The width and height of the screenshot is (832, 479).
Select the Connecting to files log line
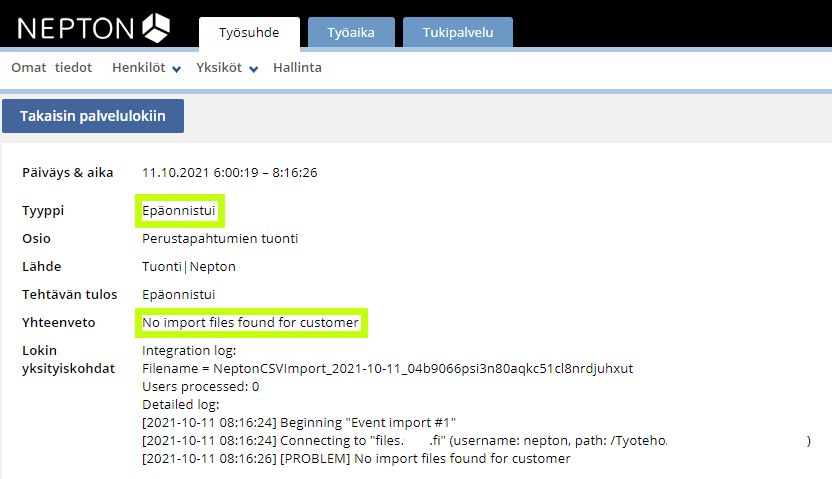click(476, 441)
